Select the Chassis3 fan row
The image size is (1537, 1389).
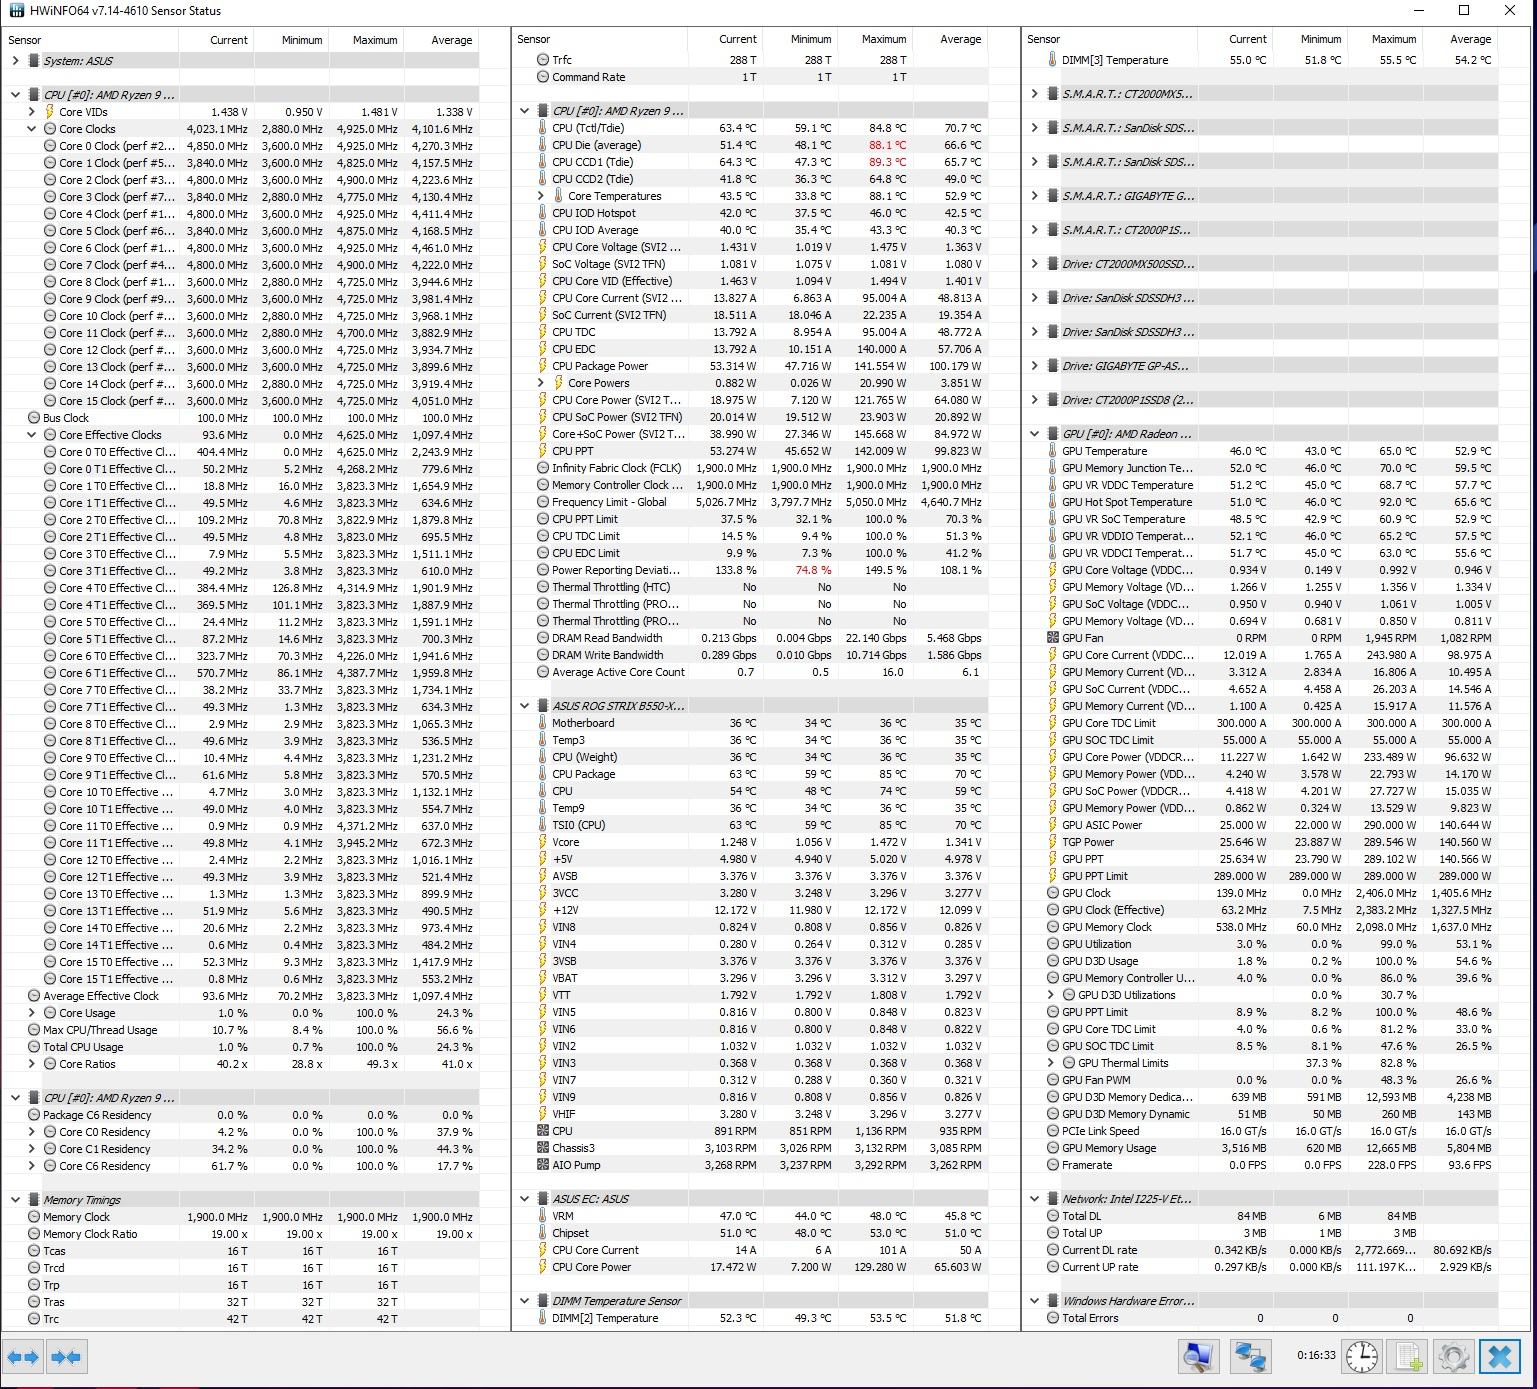[750, 1148]
